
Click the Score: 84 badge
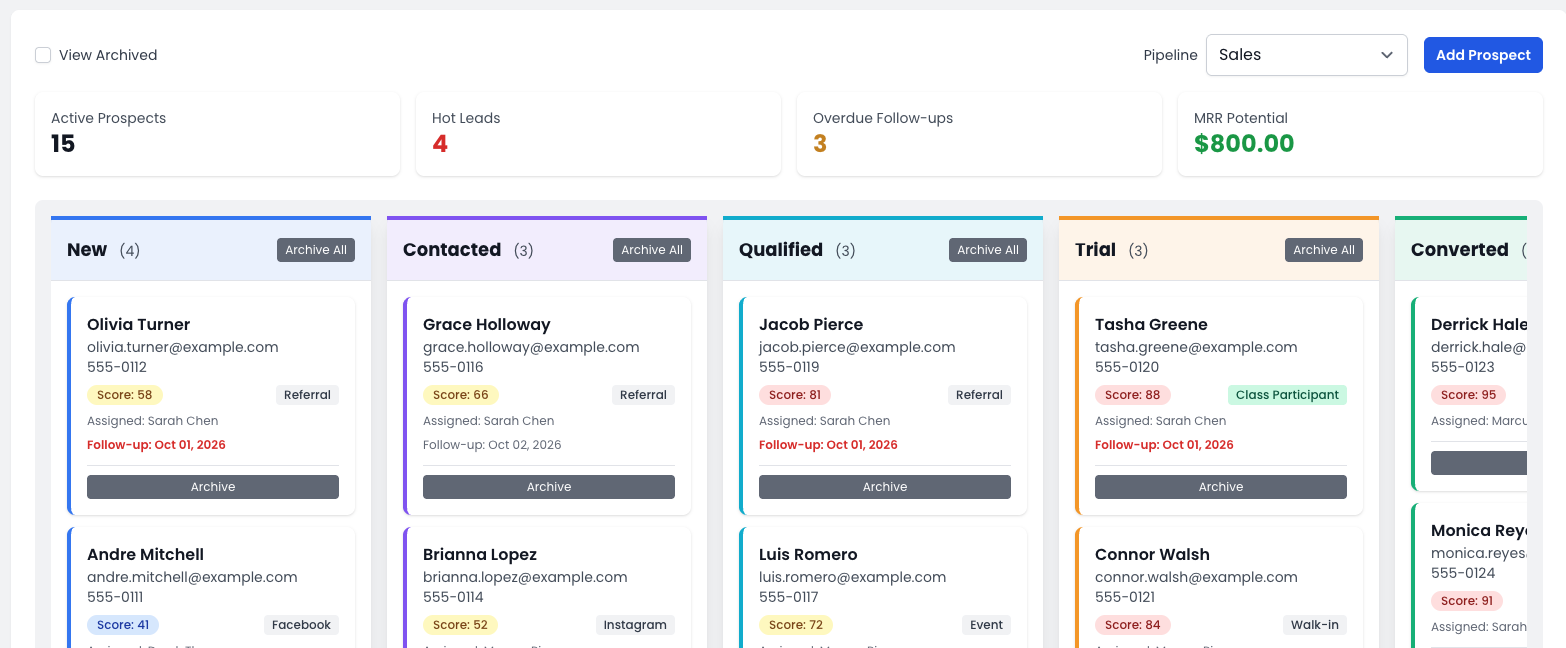coord(1132,625)
